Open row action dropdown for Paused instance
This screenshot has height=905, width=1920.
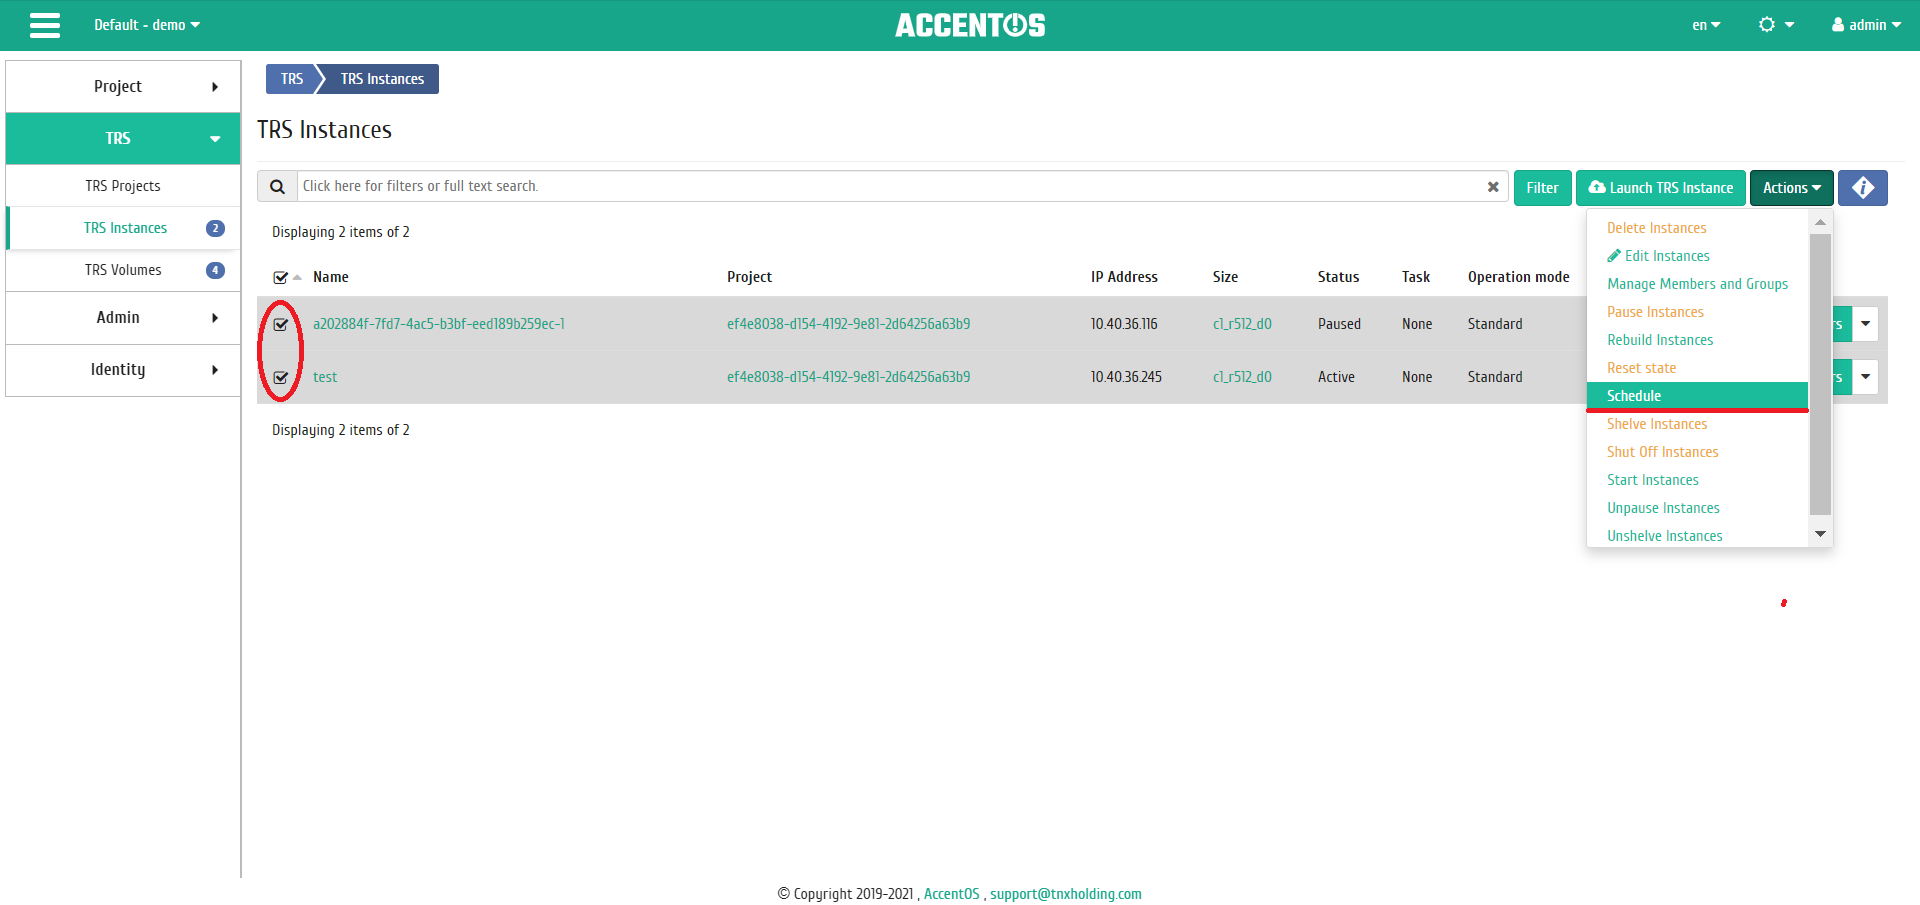[x=1865, y=324]
